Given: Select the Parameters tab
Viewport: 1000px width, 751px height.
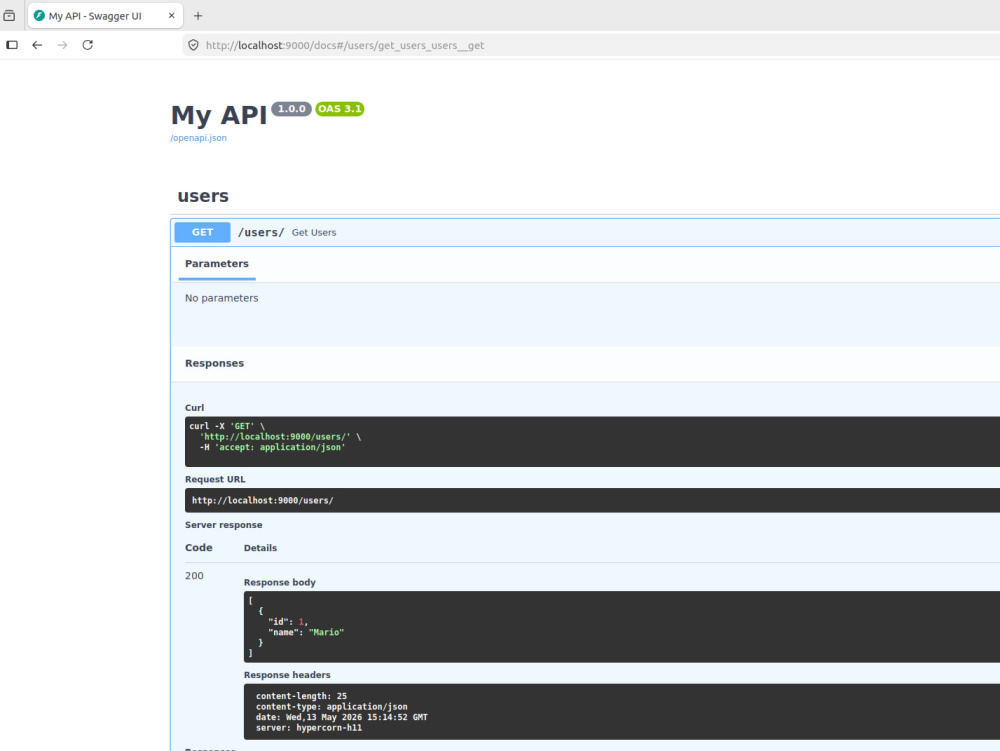Looking at the screenshot, I should pos(217,264).
